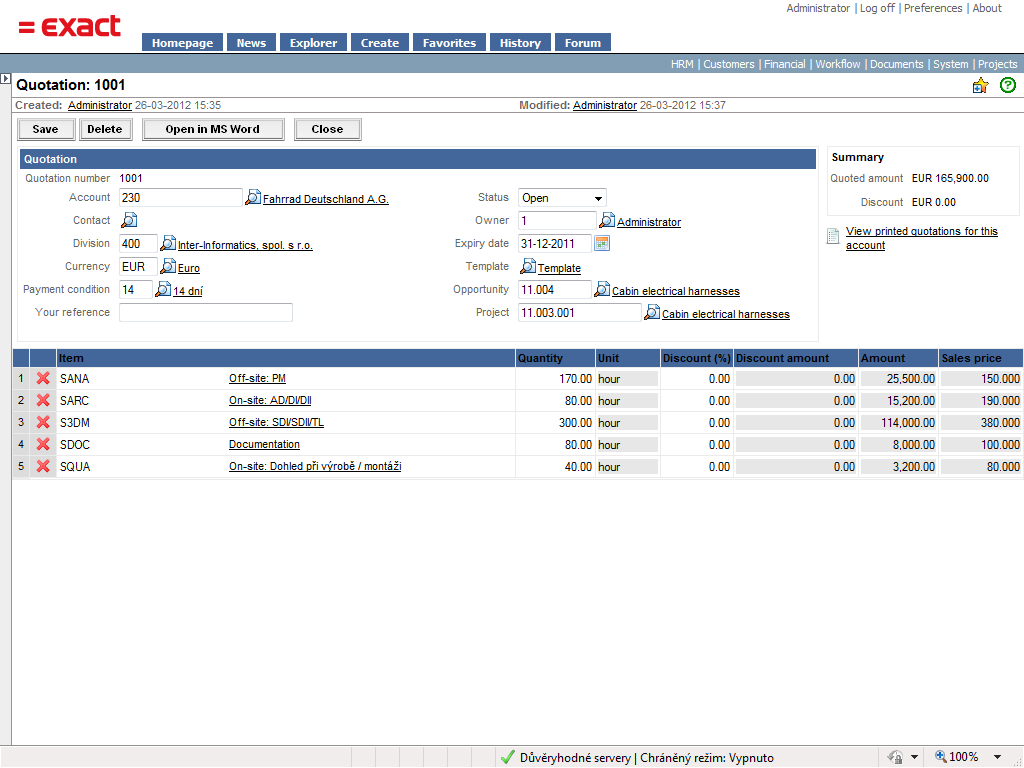
Task: Open the Projects module menu
Action: 998,64
